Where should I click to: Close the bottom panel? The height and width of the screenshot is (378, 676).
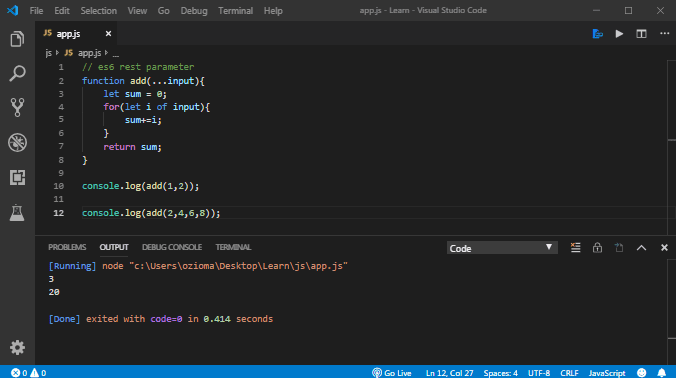point(664,247)
